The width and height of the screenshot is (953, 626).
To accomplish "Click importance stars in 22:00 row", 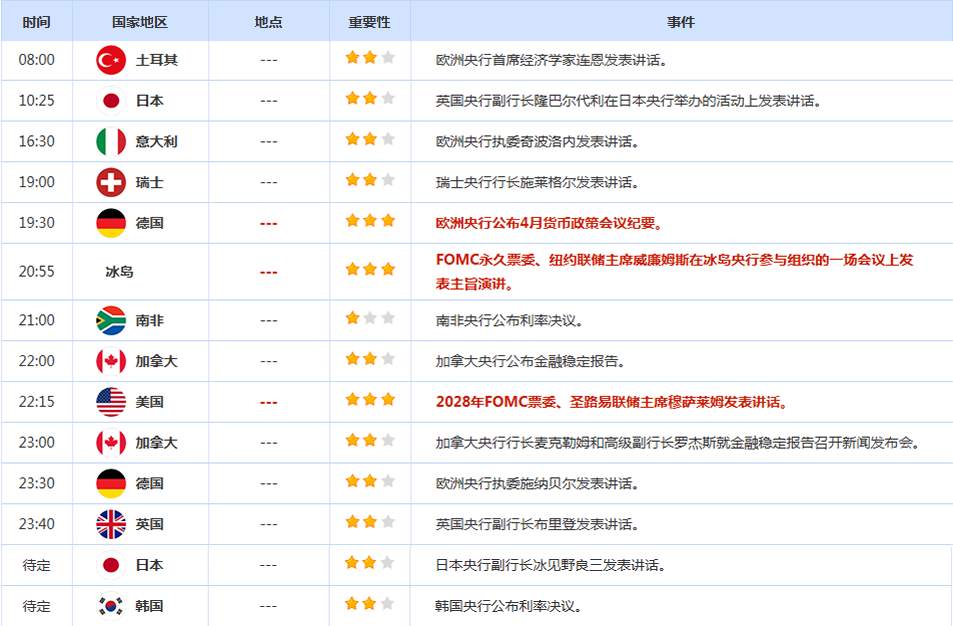I will coord(370,359).
